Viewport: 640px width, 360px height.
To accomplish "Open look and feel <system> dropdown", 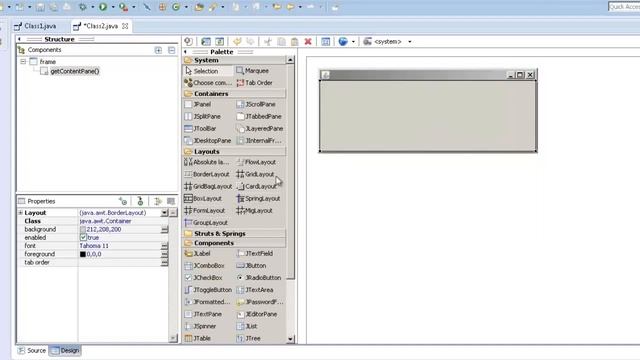I will 410,42.
